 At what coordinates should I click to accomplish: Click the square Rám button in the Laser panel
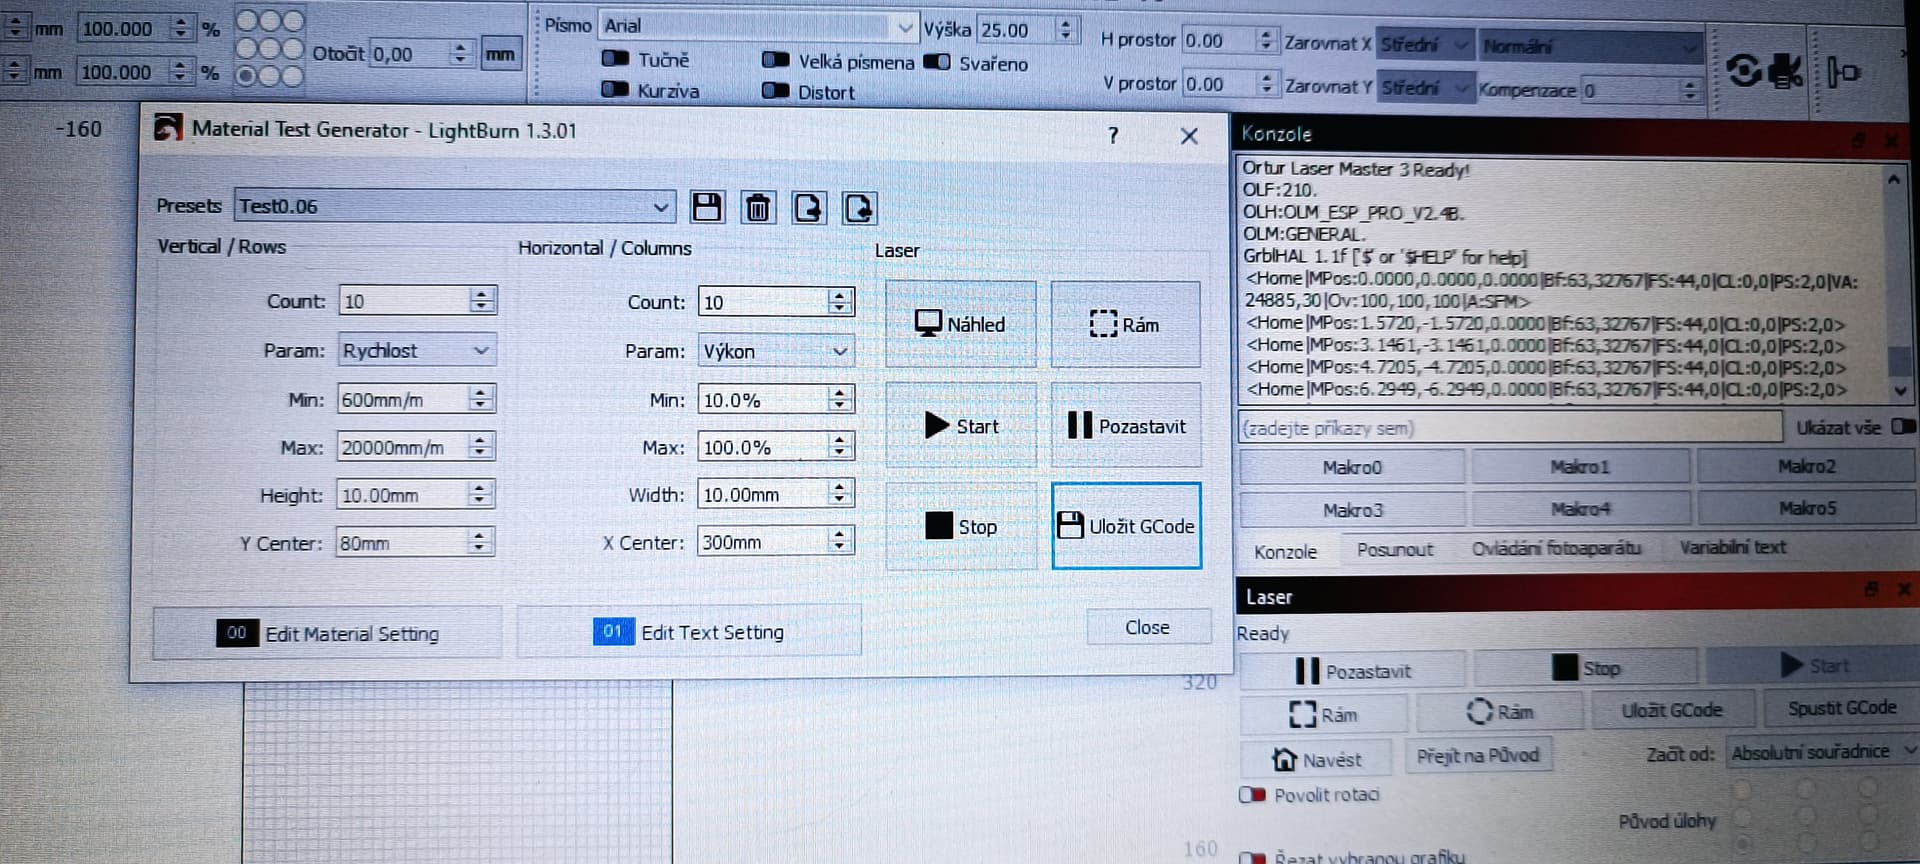click(1323, 714)
